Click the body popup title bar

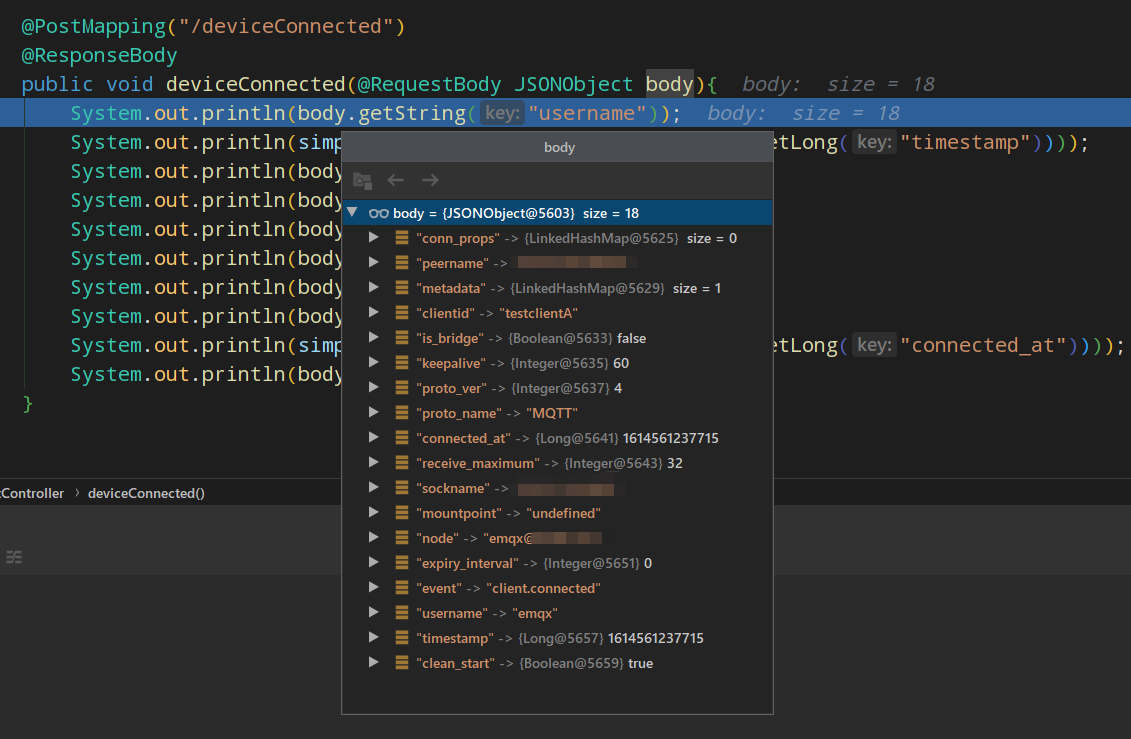point(558,147)
